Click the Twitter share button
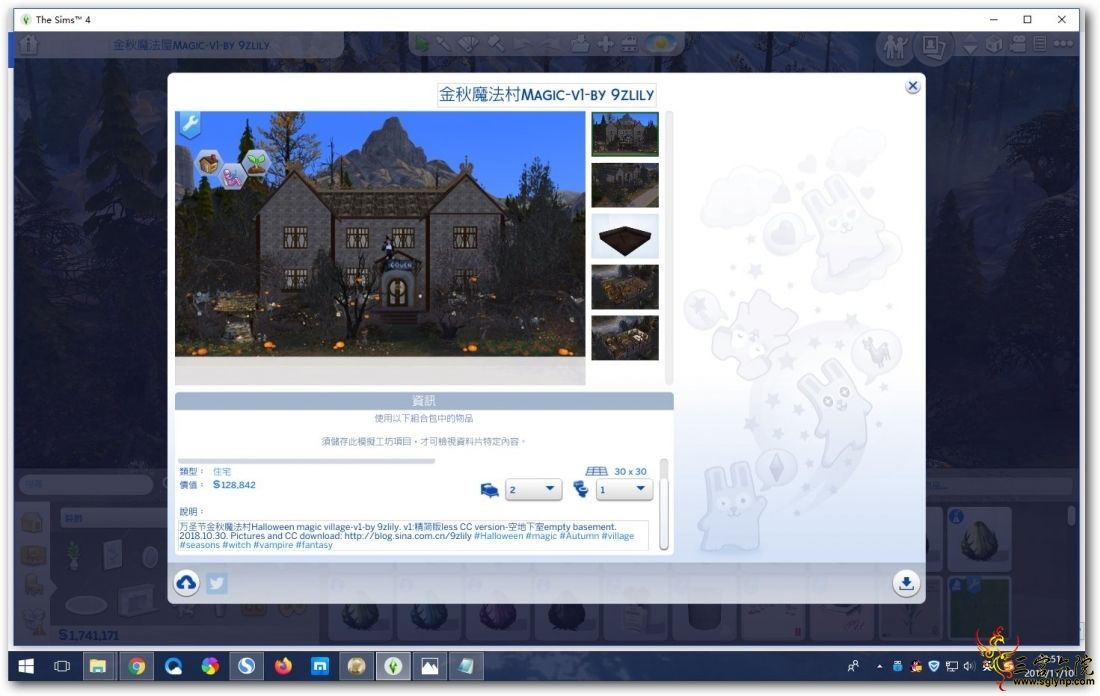The image size is (1100, 696). 217,584
